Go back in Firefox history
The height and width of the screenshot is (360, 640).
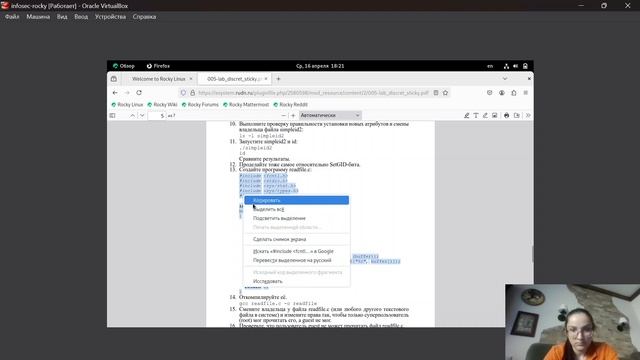(x=115, y=93)
